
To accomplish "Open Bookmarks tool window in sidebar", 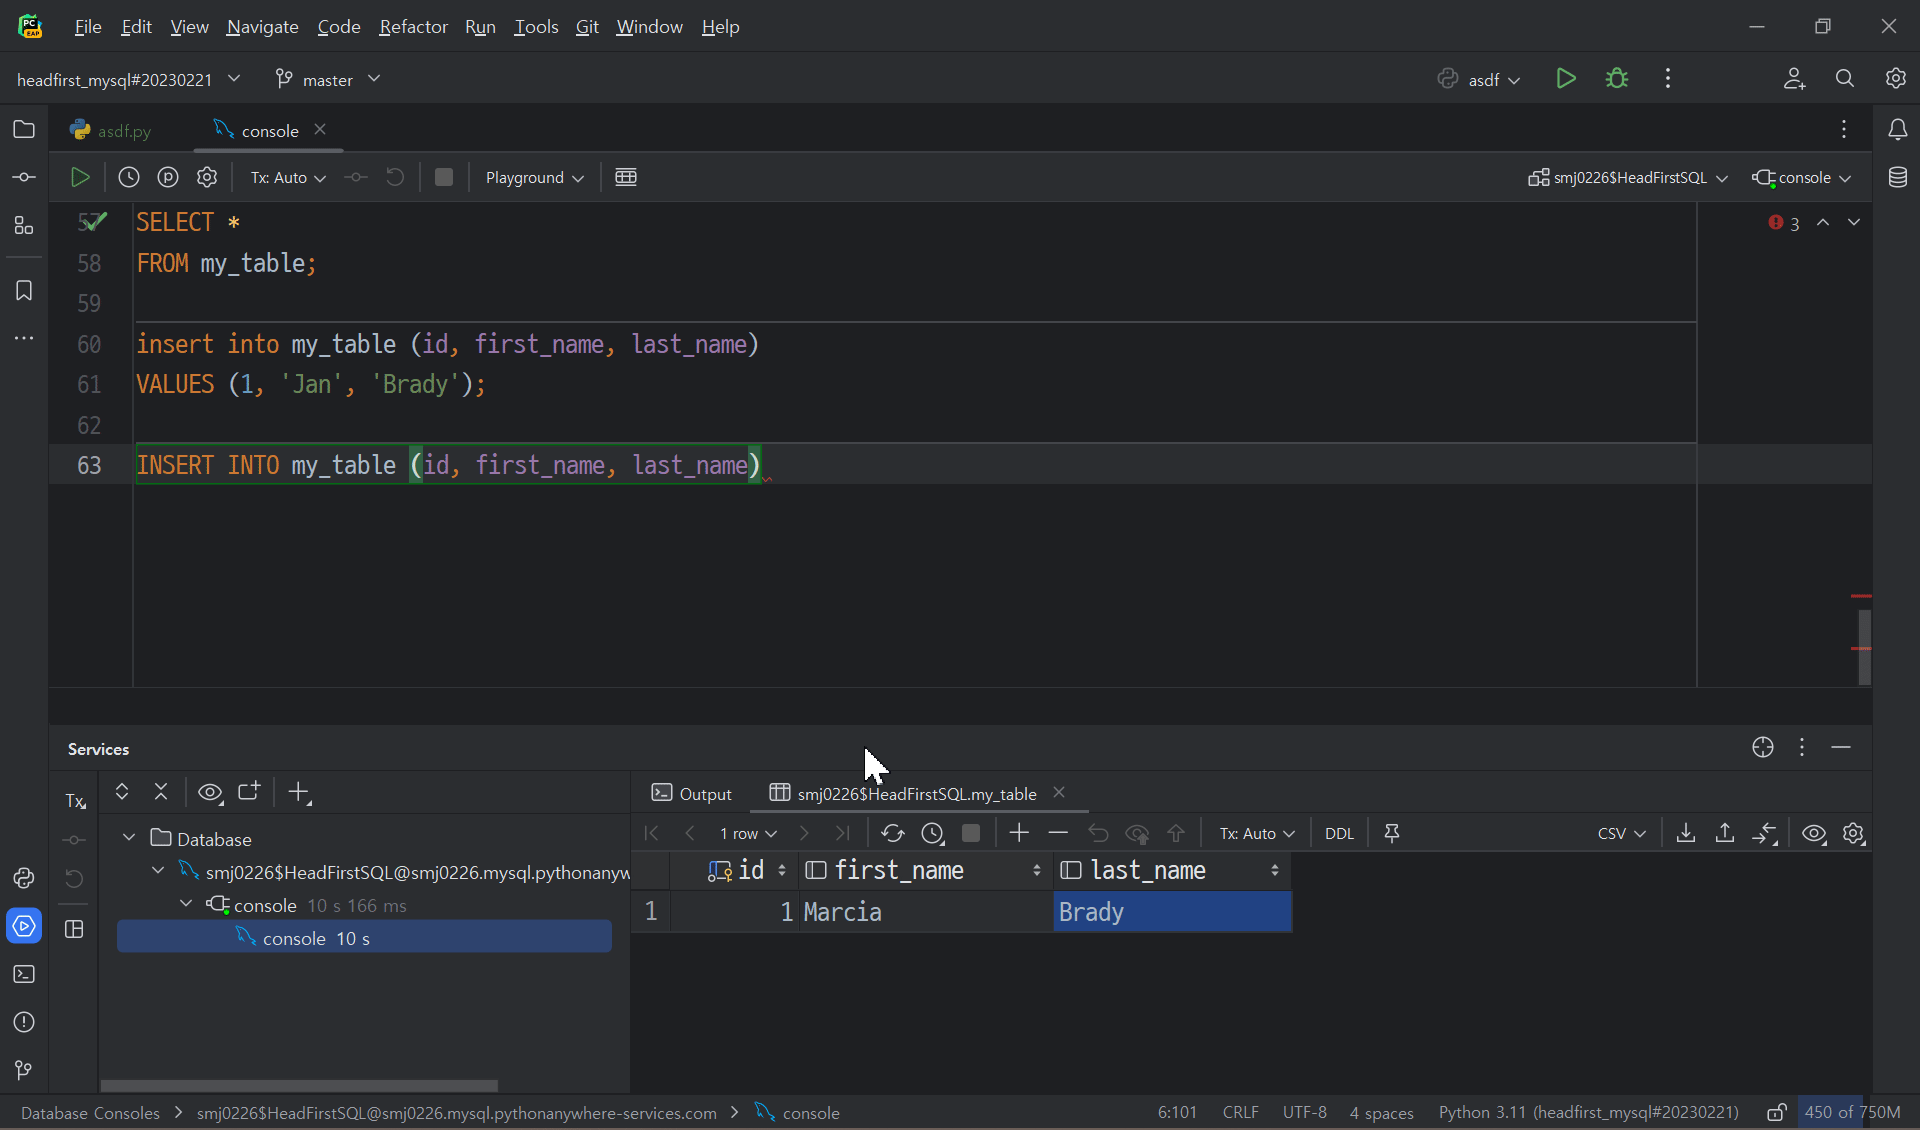I will [x=24, y=290].
